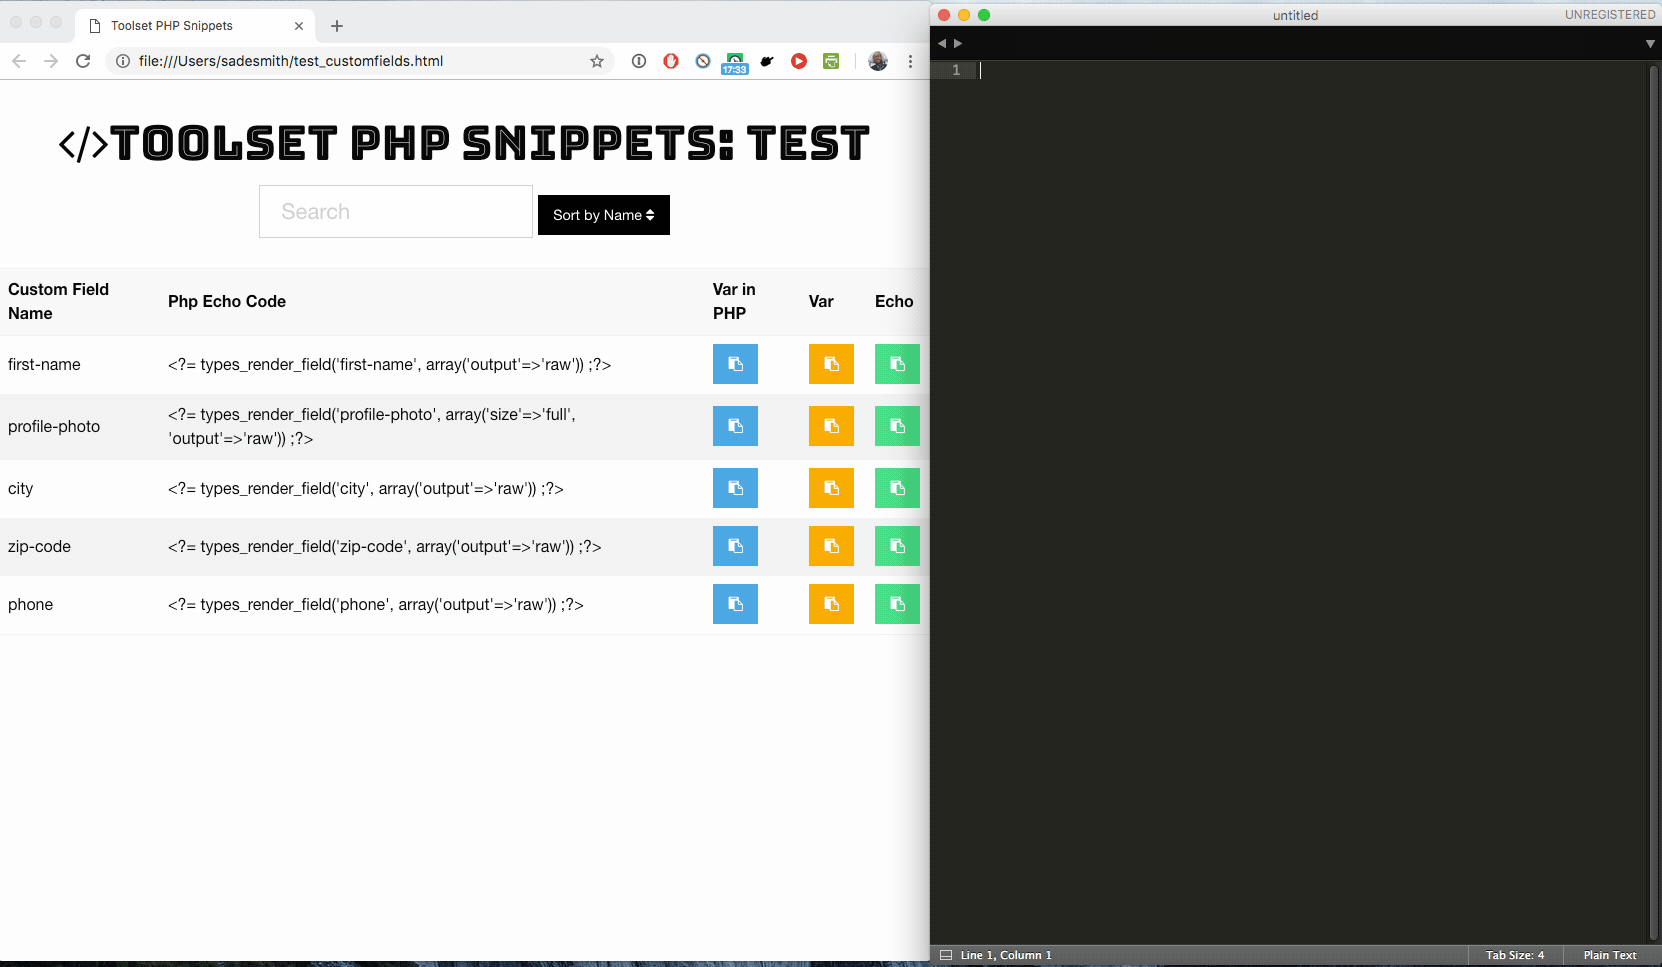Open Tab Size: 4 menu in Sublime
The width and height of the screenshot is (1662, 967).
[x=1515, y=955]
